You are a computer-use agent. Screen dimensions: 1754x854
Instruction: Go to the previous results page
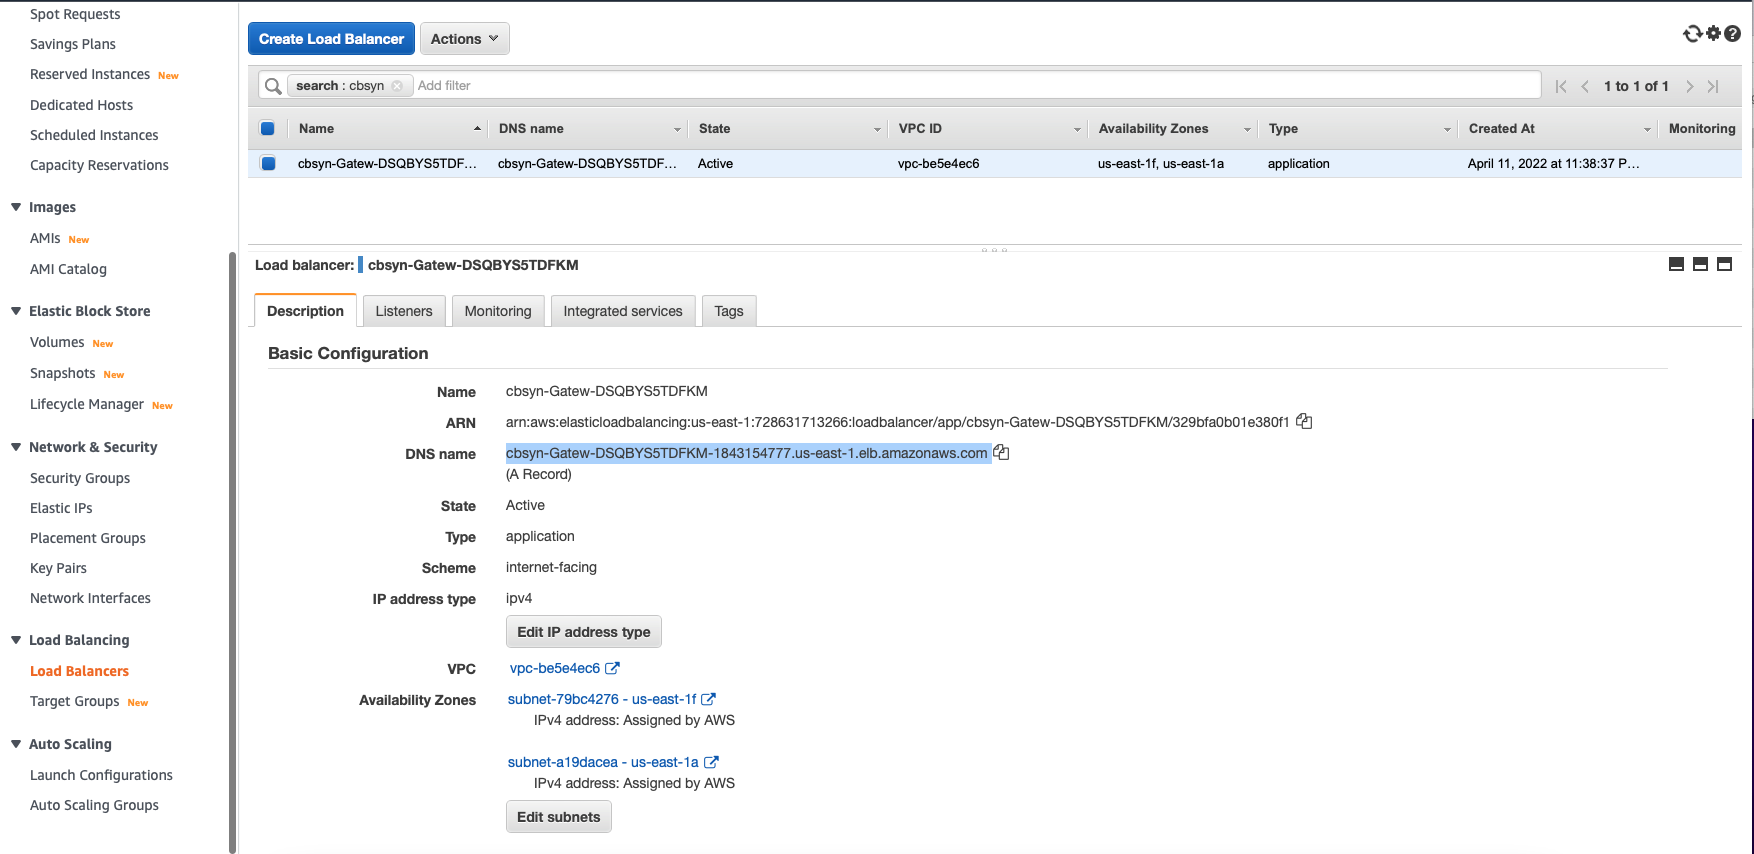tap(1585, 87)
